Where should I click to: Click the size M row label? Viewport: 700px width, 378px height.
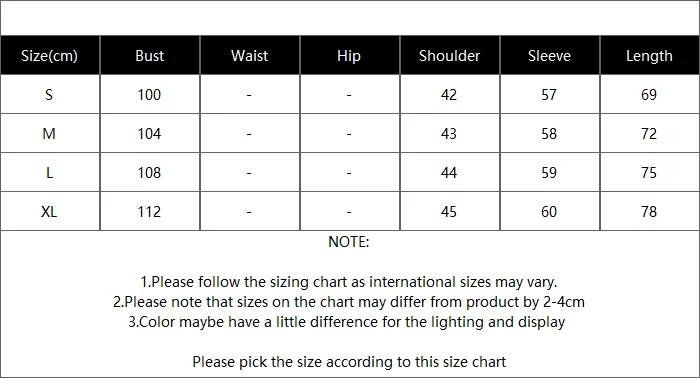[x=49, y=133]
